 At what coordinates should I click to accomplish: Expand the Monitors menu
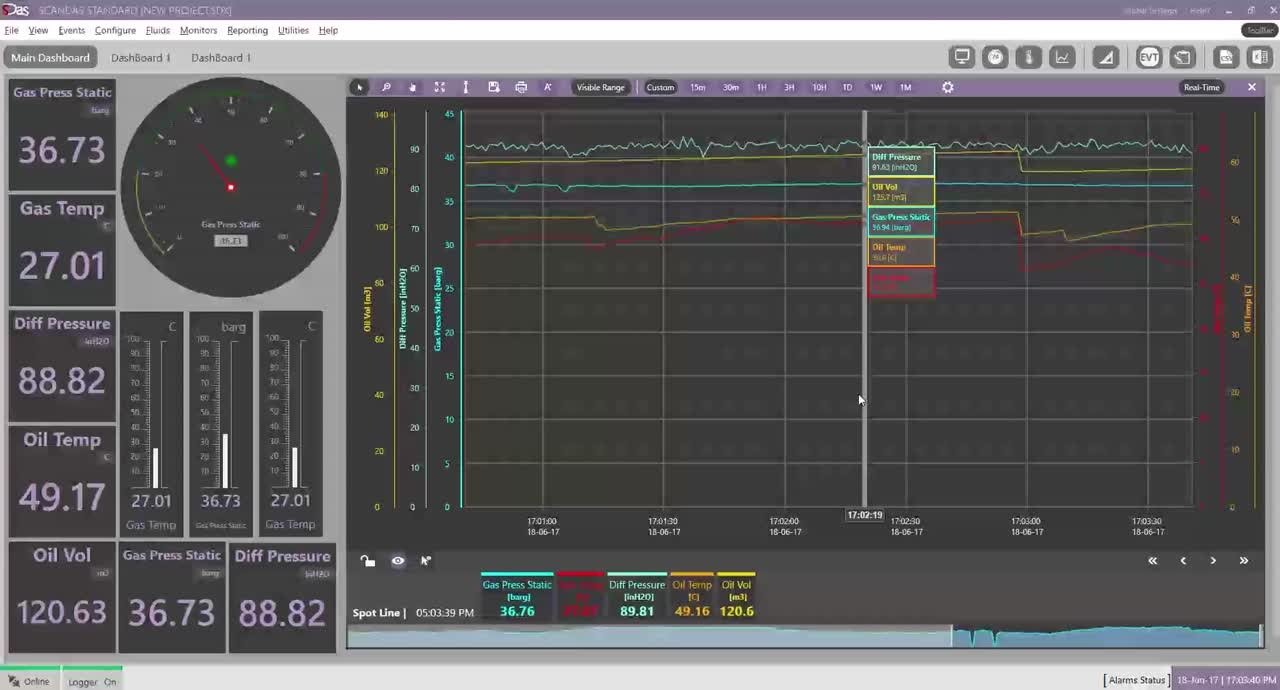pyautogui.click(x=198, y=31)
